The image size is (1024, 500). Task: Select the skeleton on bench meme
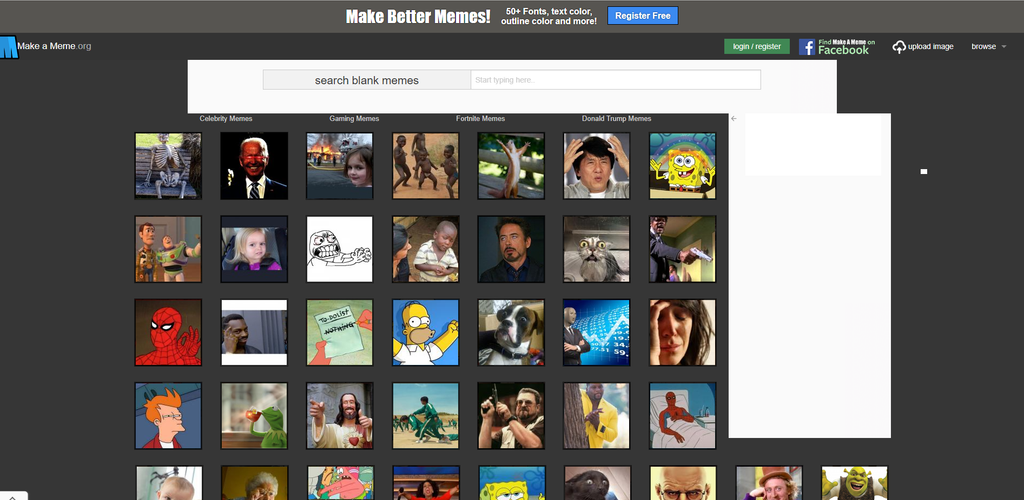click(x=168, y=166)
